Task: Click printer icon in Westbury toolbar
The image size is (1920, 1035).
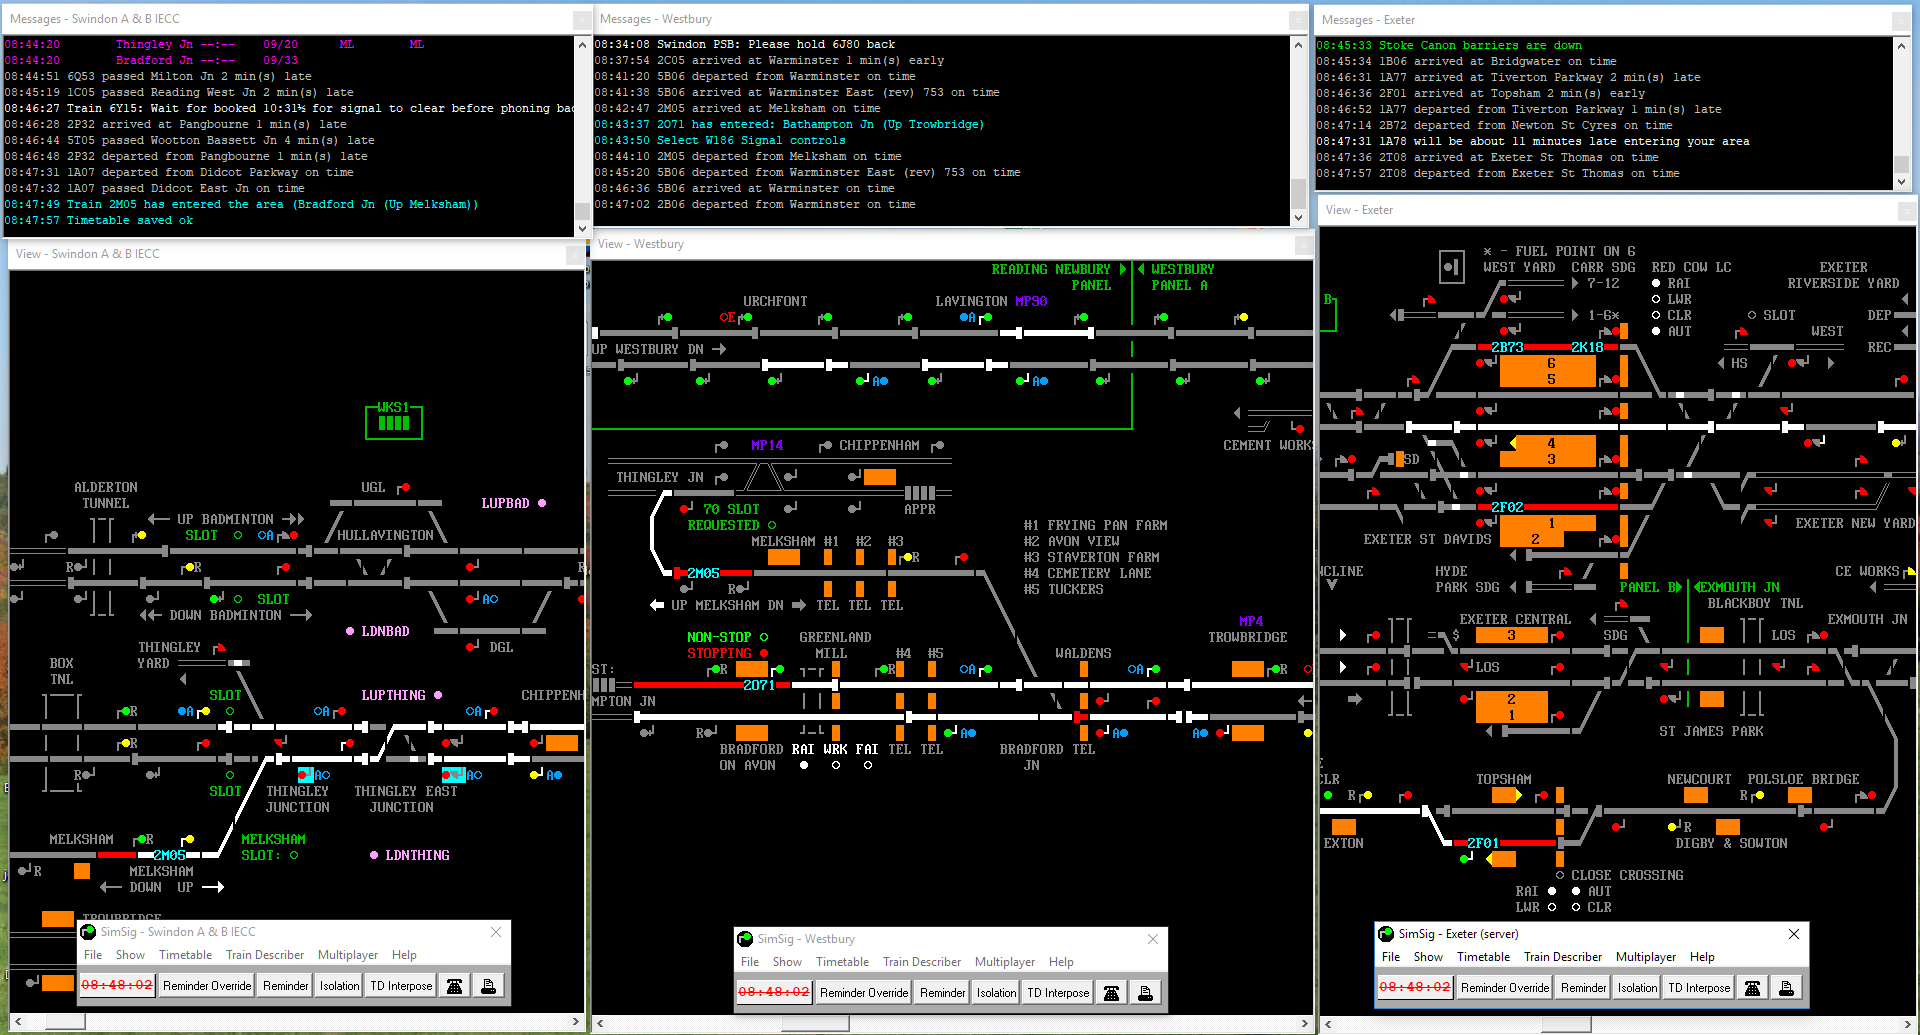Action: (1145, 993)
